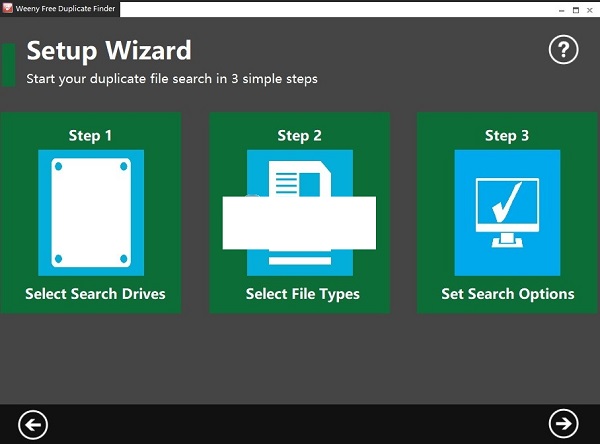This screenshot has width=600, height=444.
Task: Click the '3 simple steps' subtitle text
Action: [274, 79]
